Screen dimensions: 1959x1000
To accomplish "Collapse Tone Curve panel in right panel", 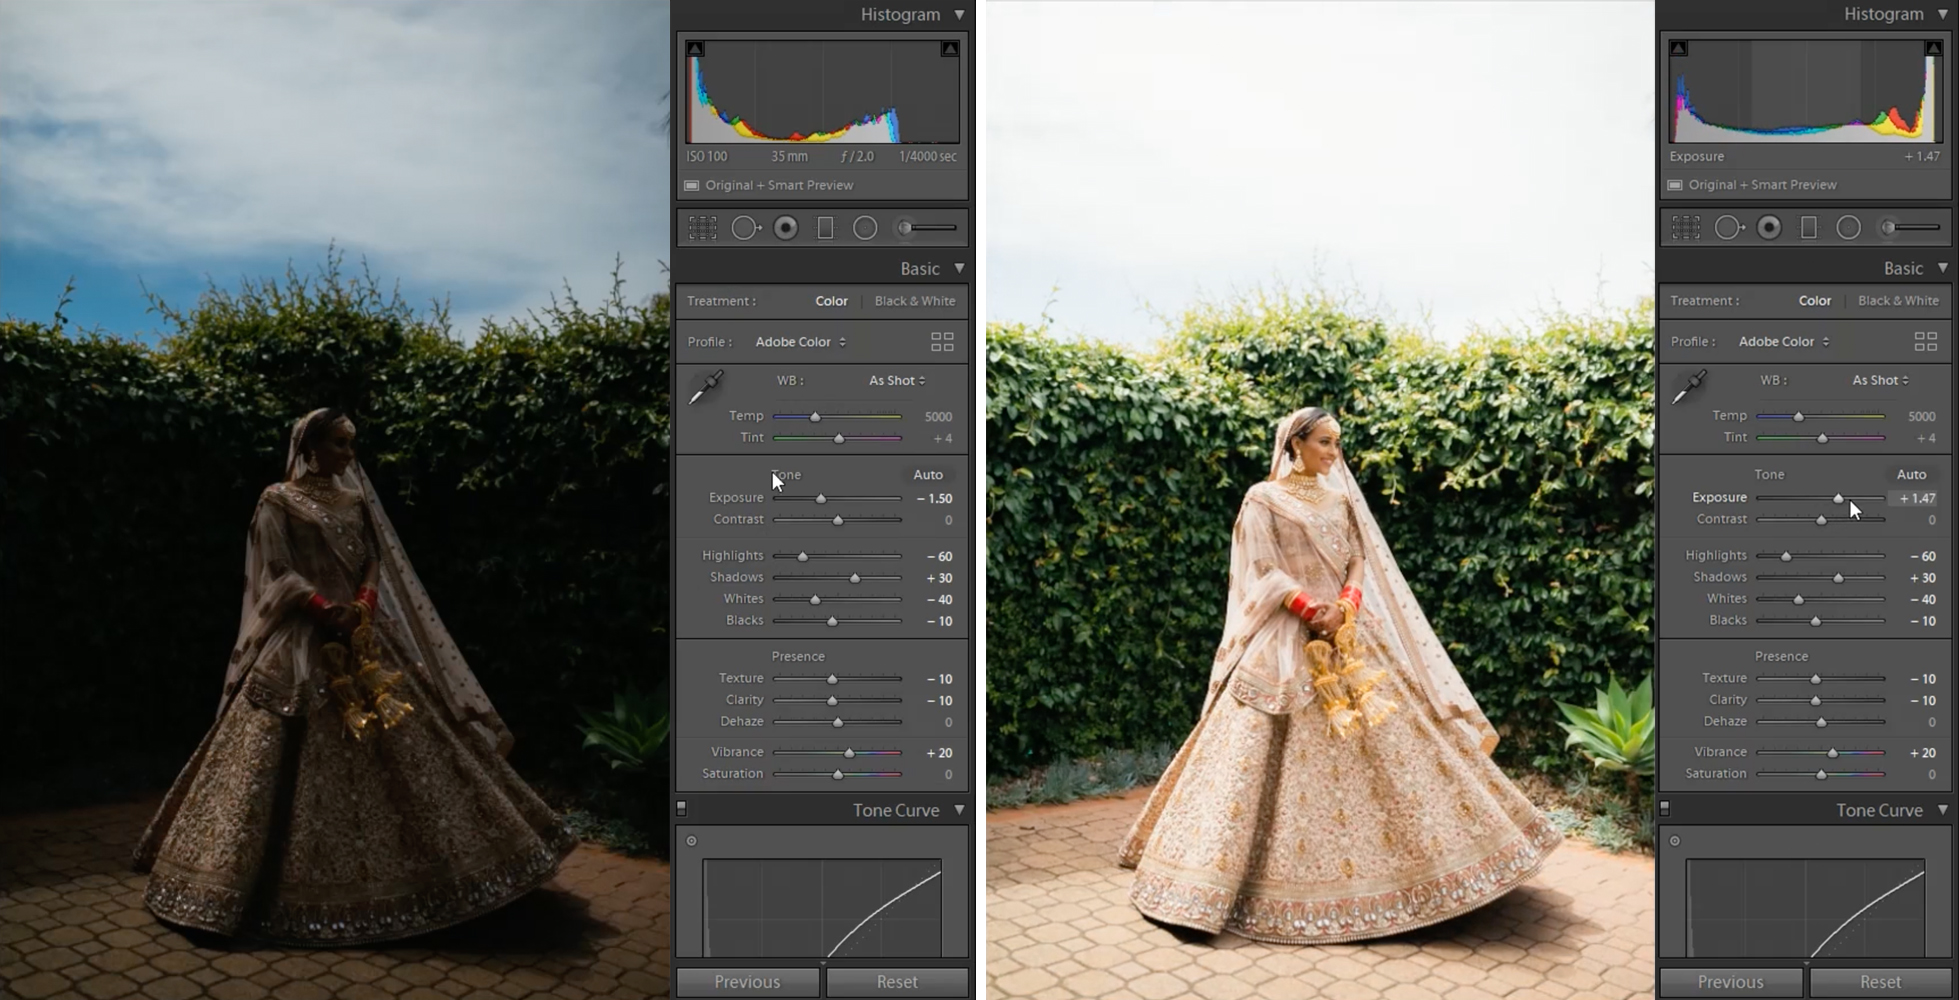I will [x=1942, y=810].
